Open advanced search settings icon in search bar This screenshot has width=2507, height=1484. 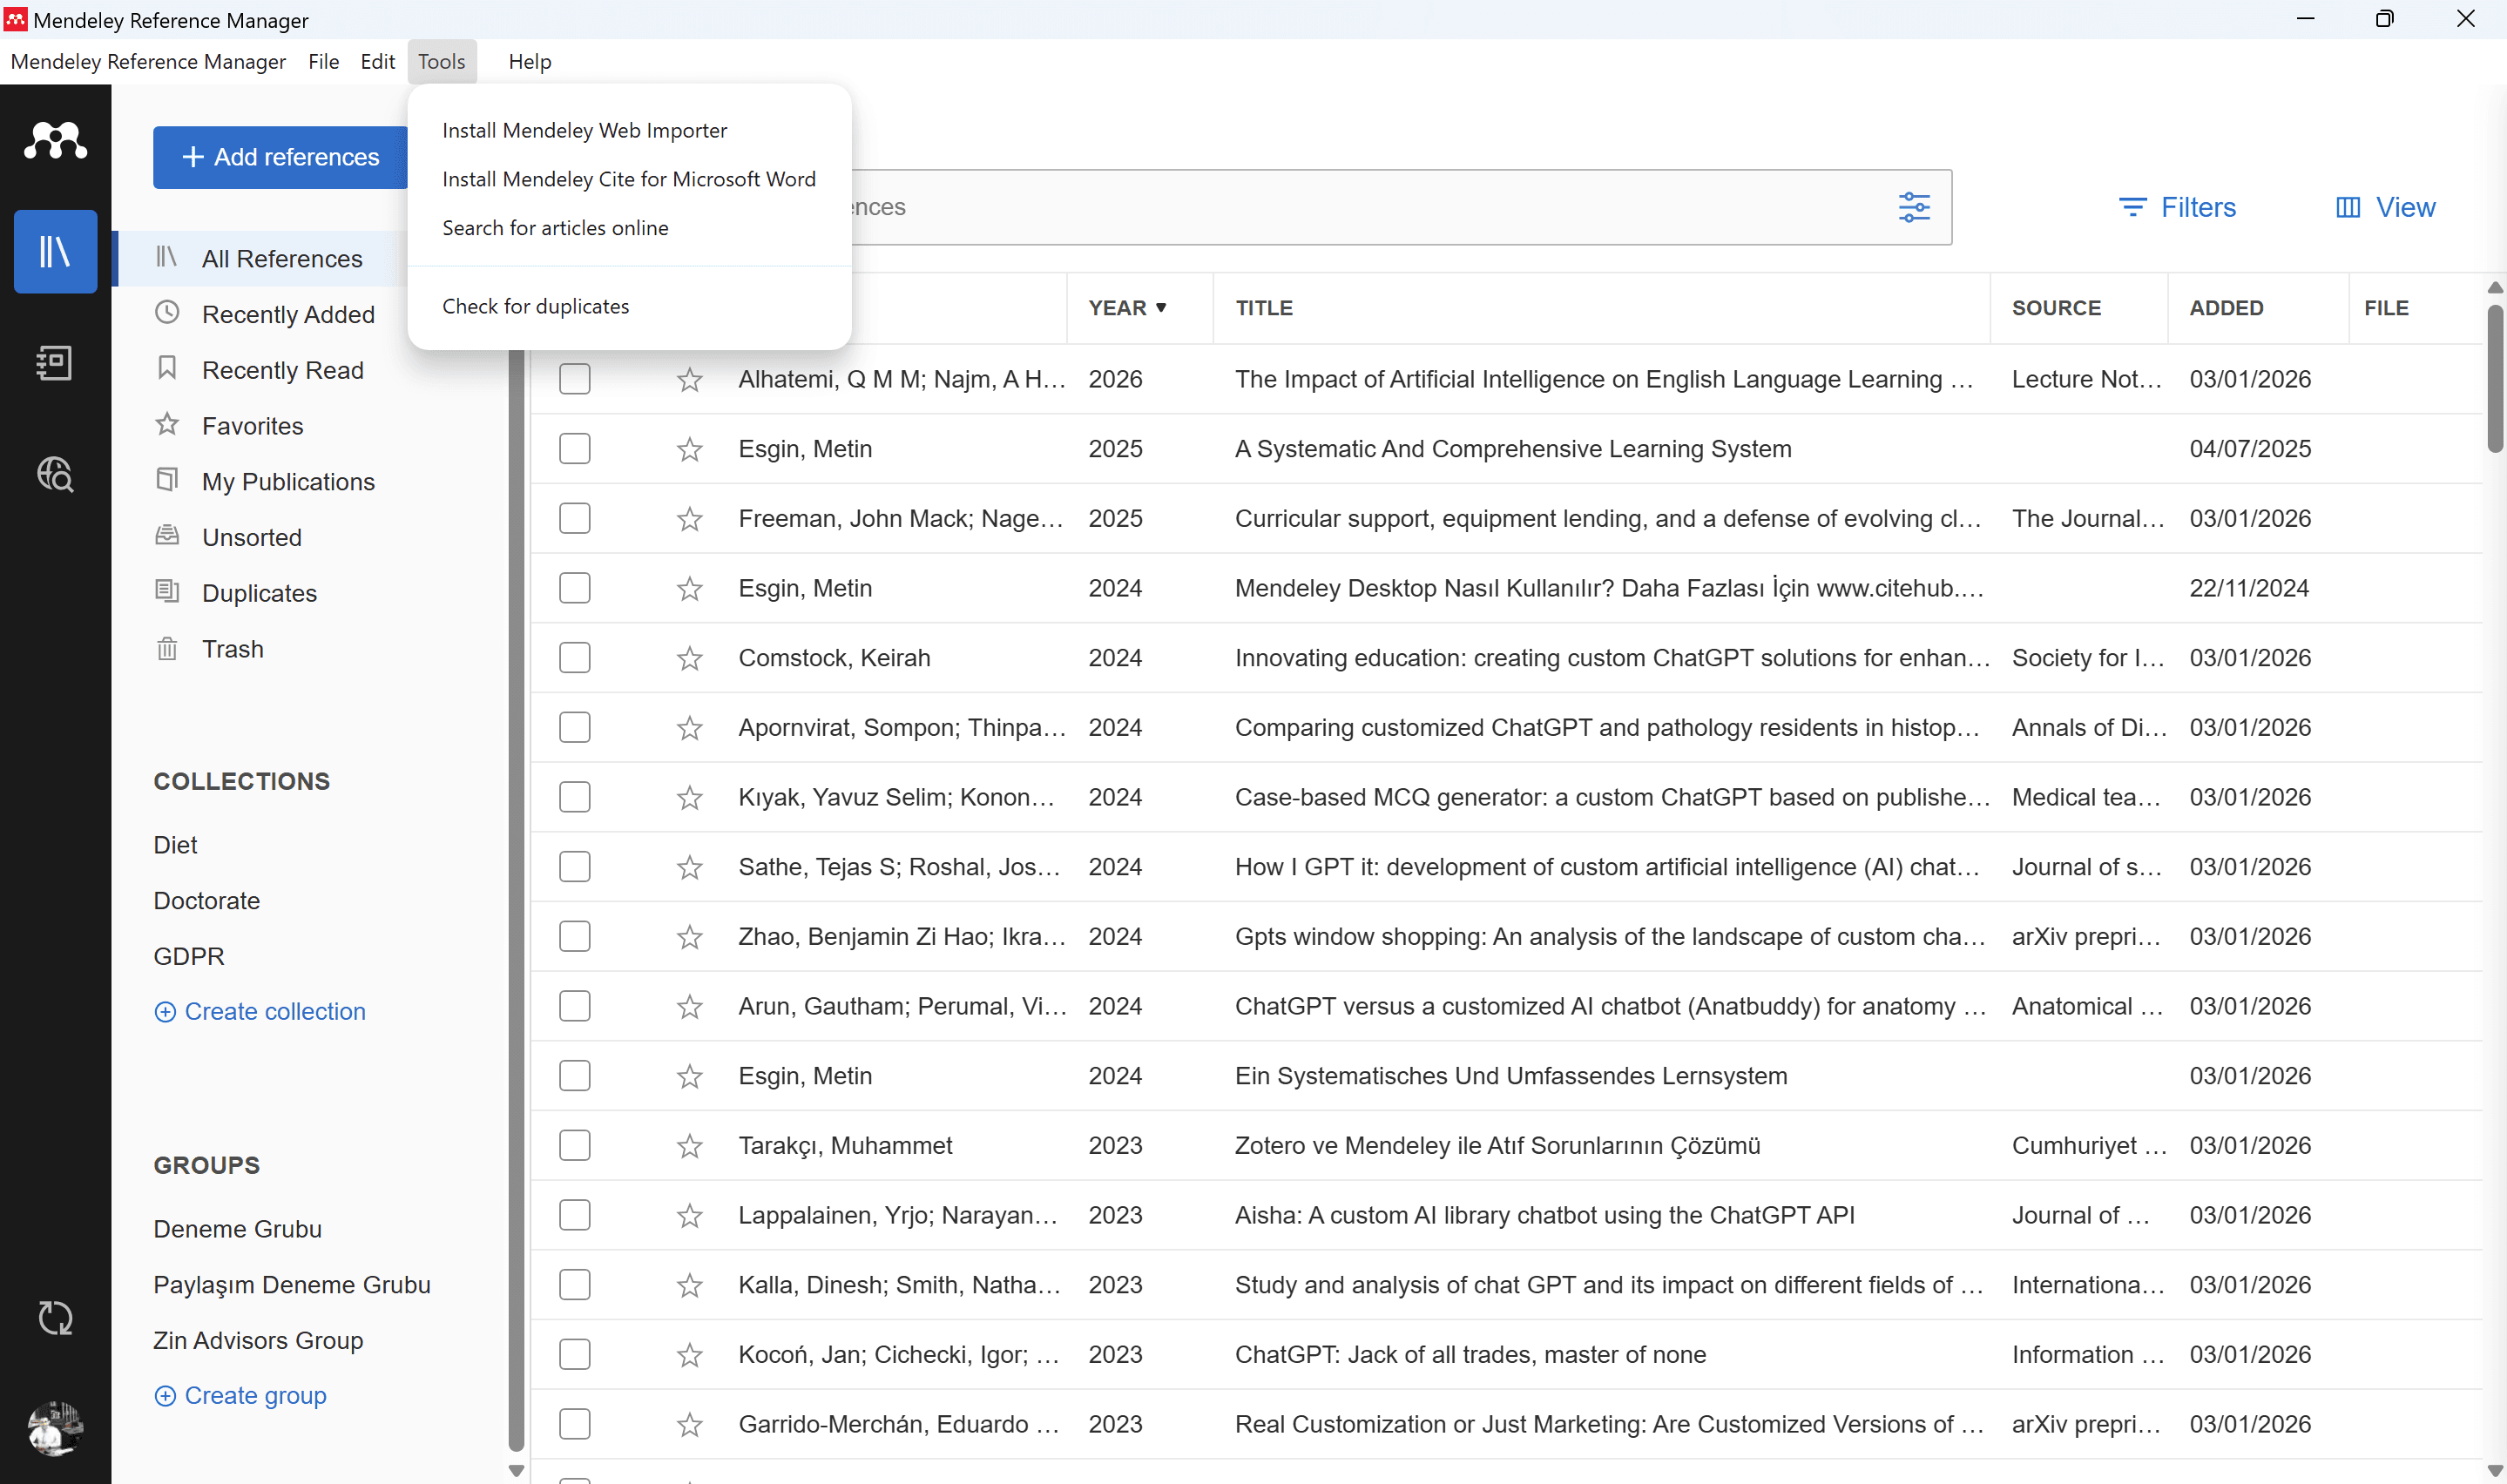[1914, 207]
